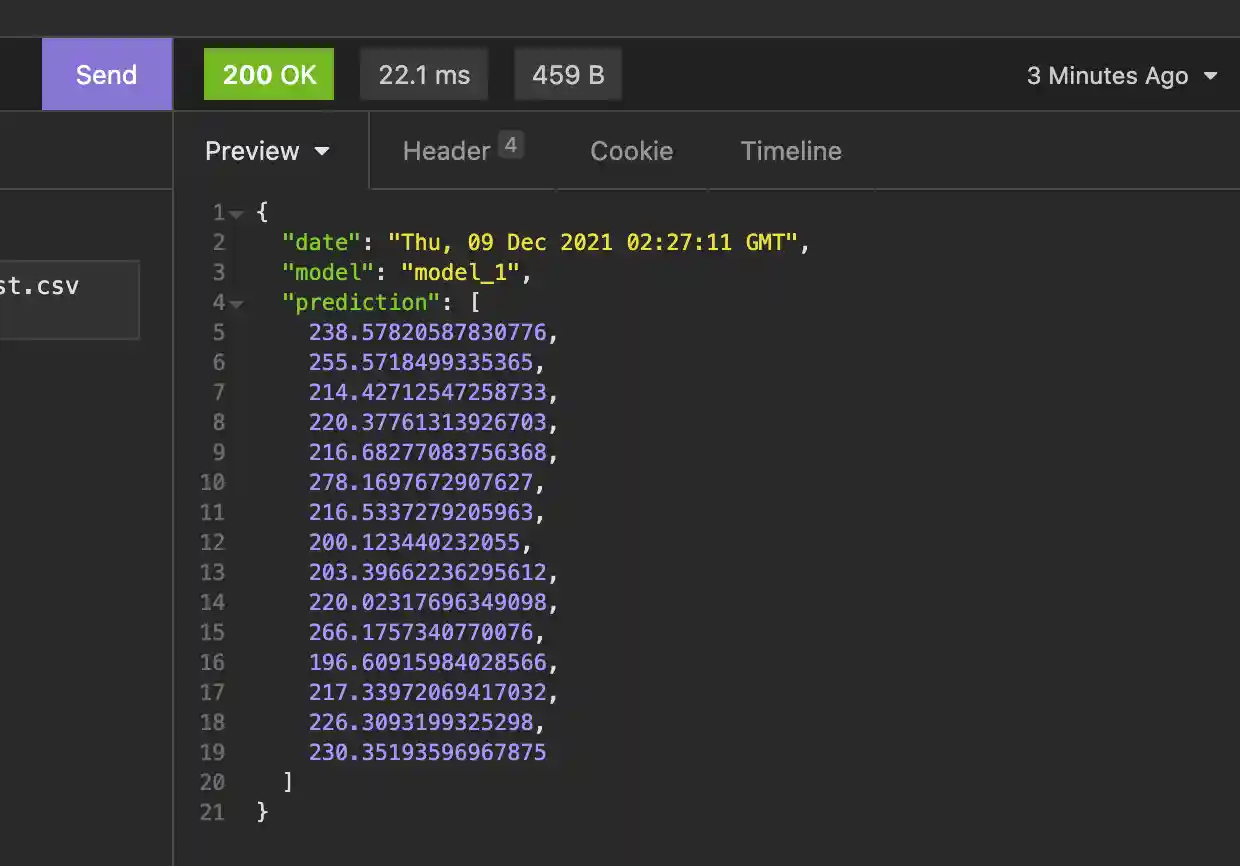
Task: Switch to the Timeline tab
Action: (x=791, y=151)
